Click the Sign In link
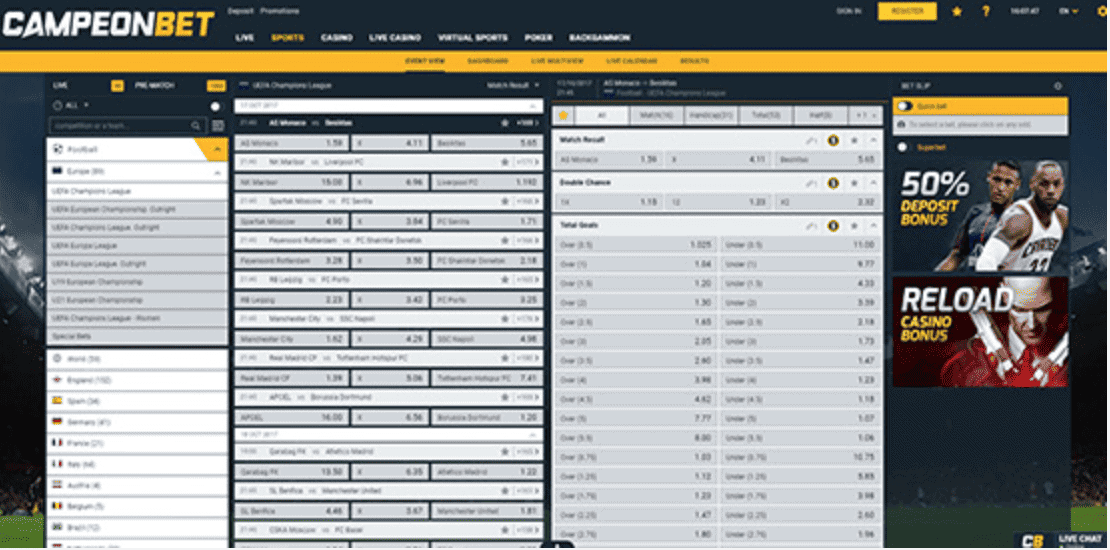This screenshot has height=550, width=1110. tap(849, 11)
